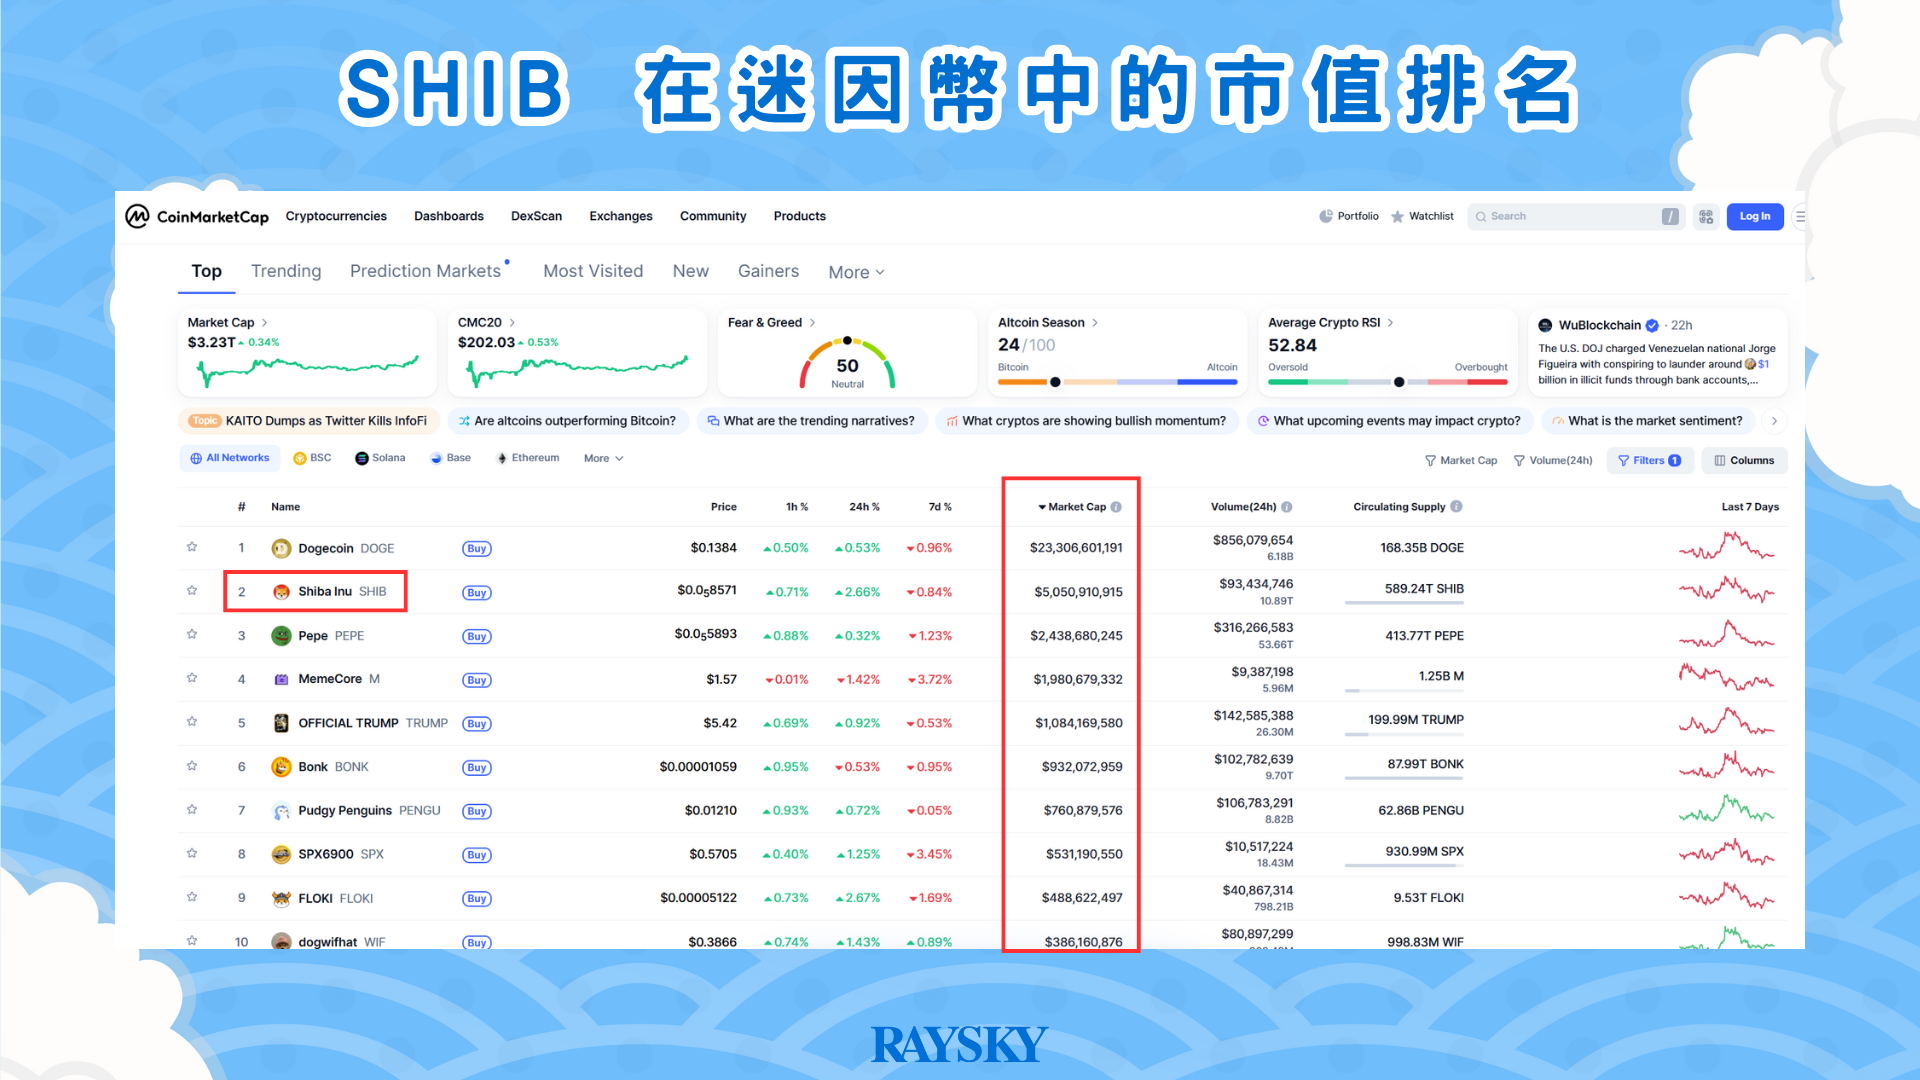Open the Filters button
This screenshot has width=1920, height=1080.
1650,460
